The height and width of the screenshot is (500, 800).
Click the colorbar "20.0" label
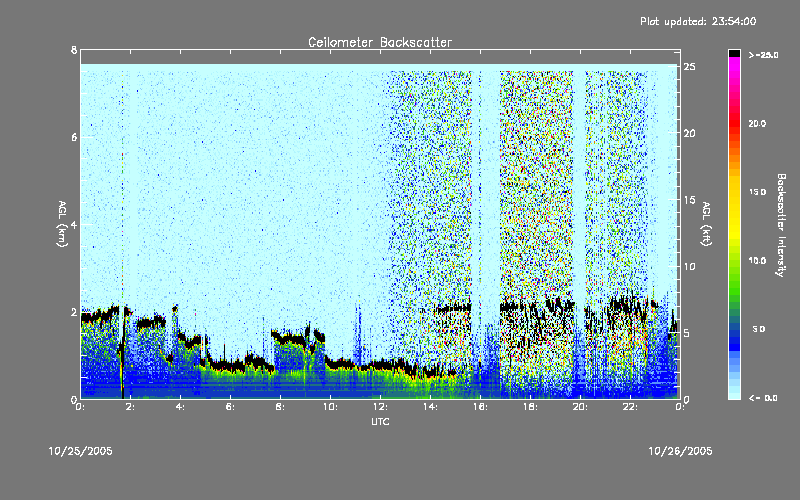click(x=757, y=123)
